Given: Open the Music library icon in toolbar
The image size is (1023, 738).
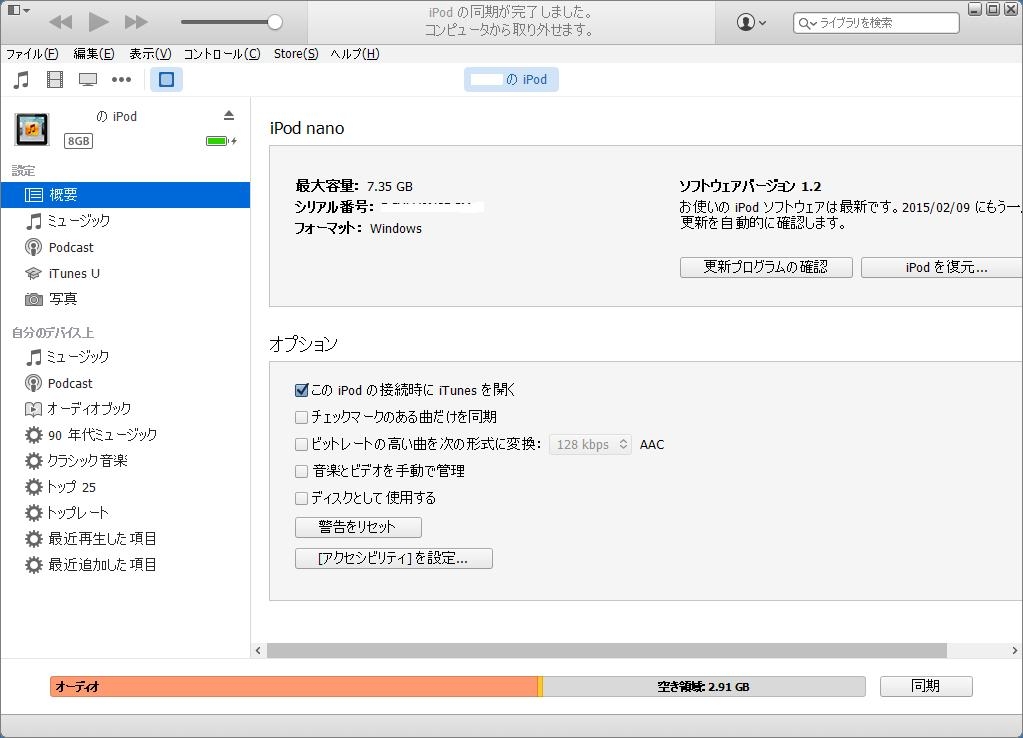Looking at the screenshot, I should tap(22, 80).
